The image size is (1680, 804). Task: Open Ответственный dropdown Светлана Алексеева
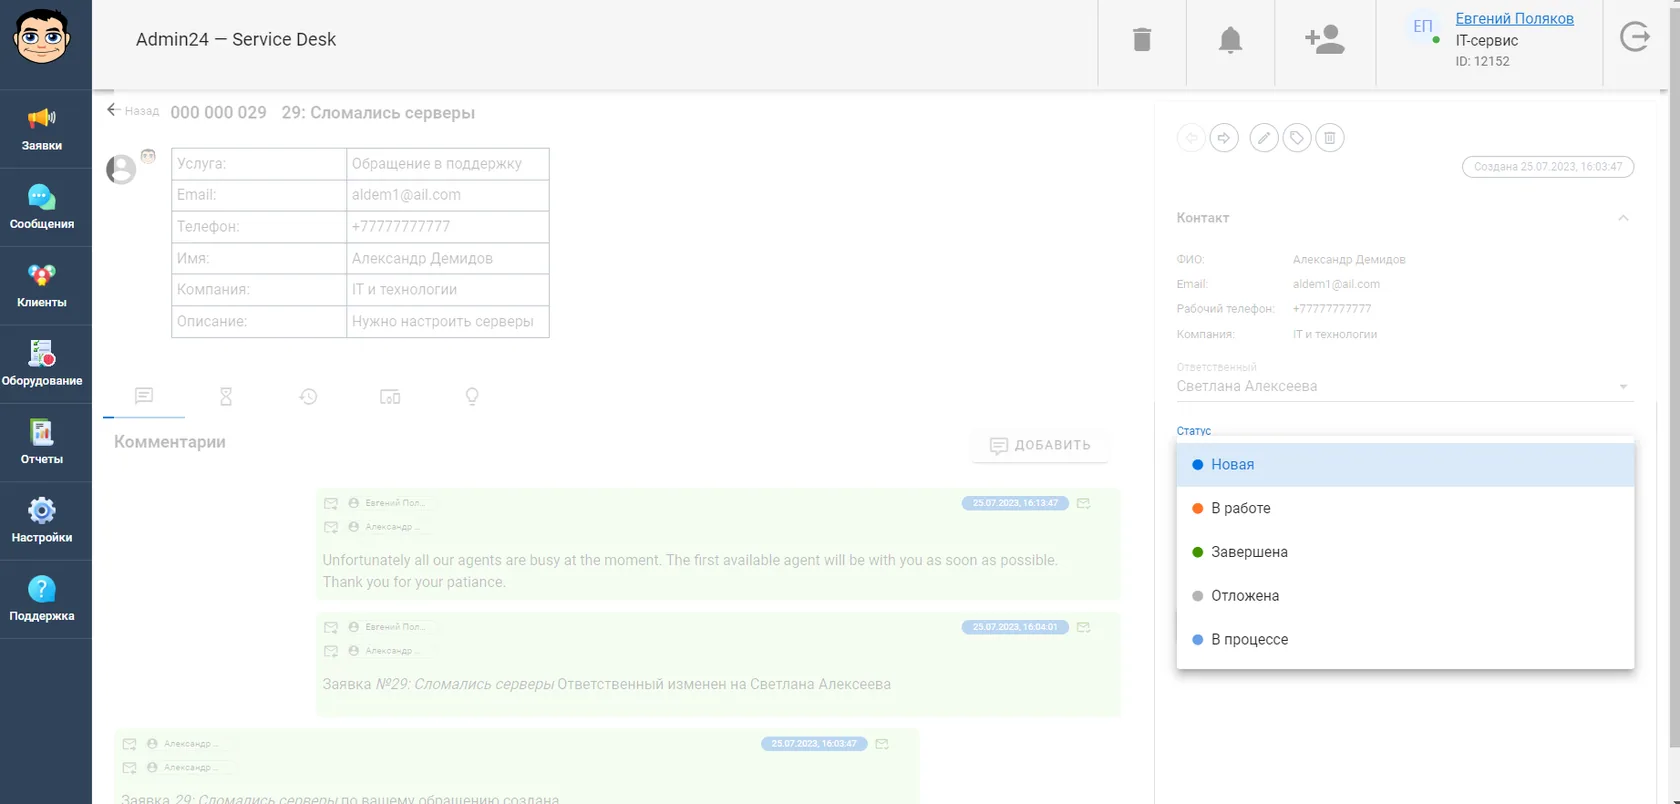(1405, 386)
